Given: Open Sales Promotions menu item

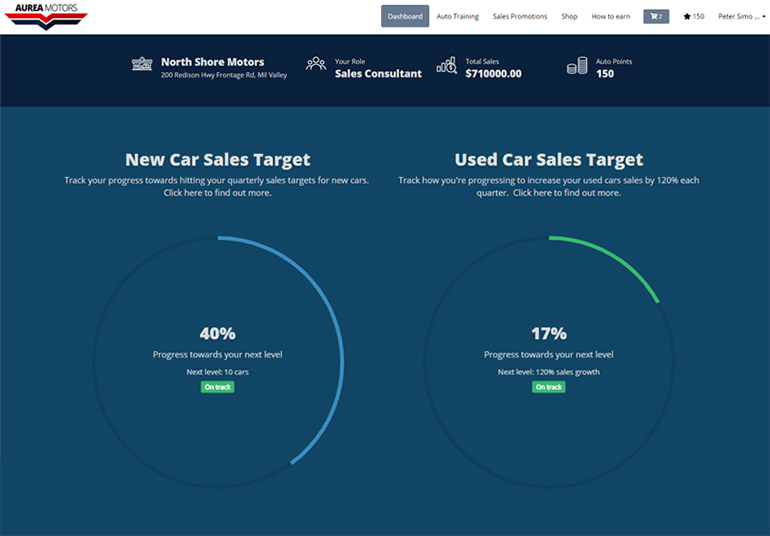Looking at the screenshot, I should [520, 16].
